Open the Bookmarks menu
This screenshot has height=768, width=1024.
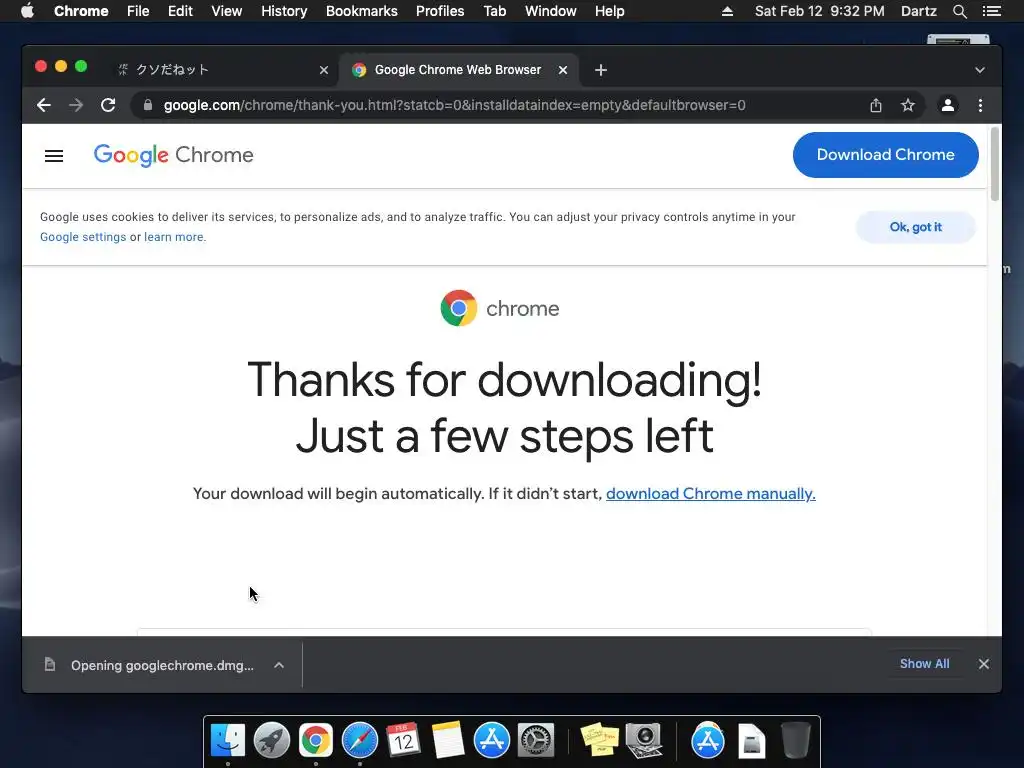point(361,11)
